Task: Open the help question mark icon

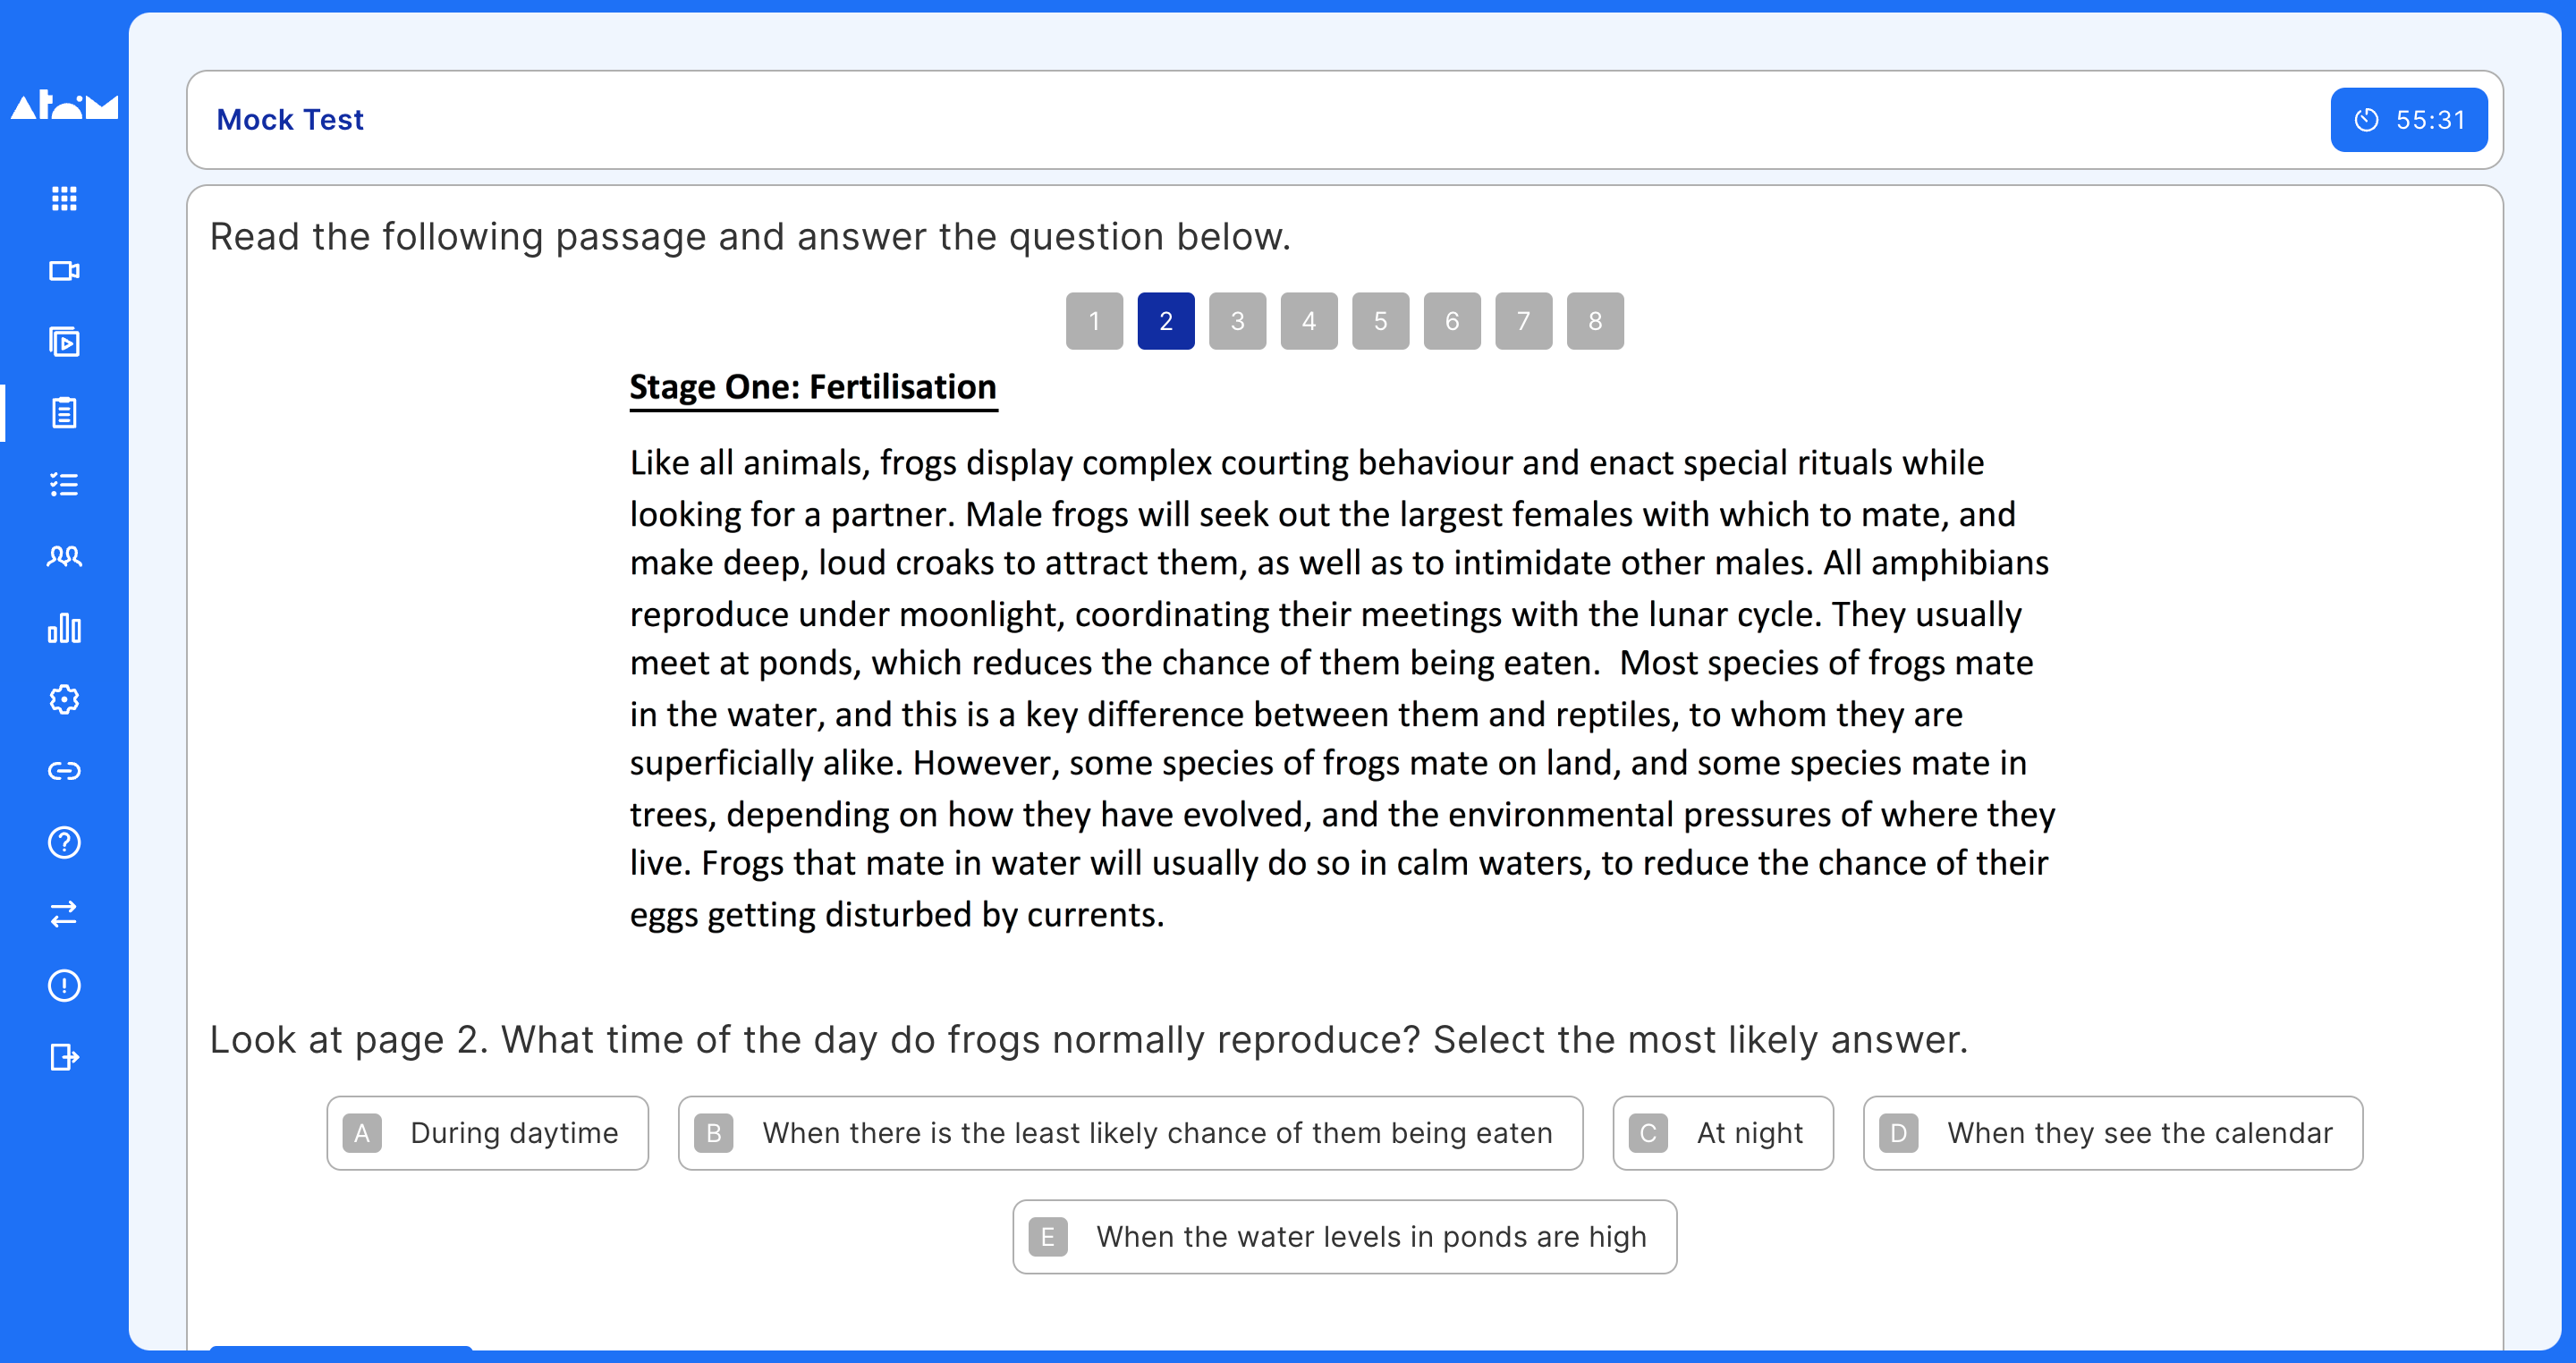Action: (64, 843)
